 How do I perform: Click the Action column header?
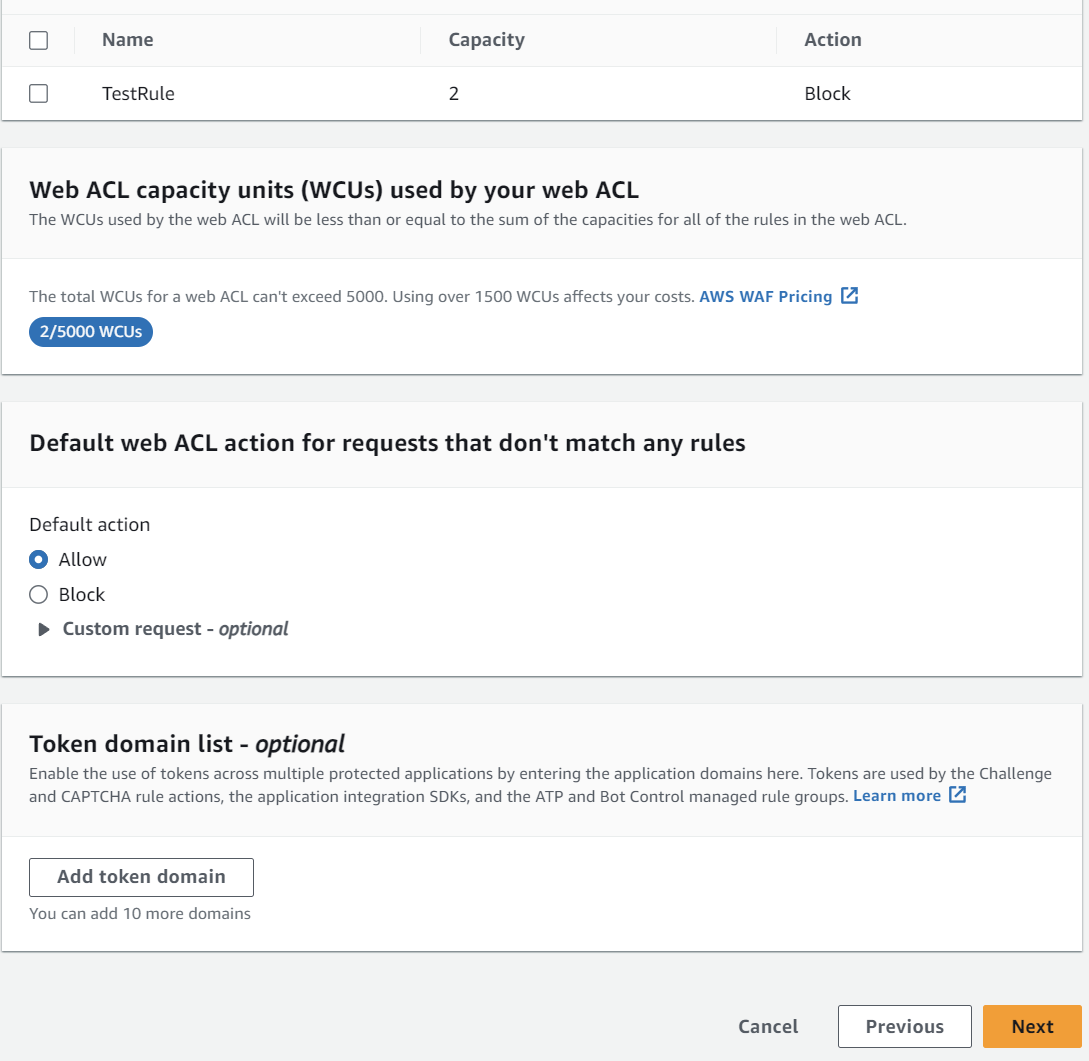pyautogui.click(x=831, y=39)
